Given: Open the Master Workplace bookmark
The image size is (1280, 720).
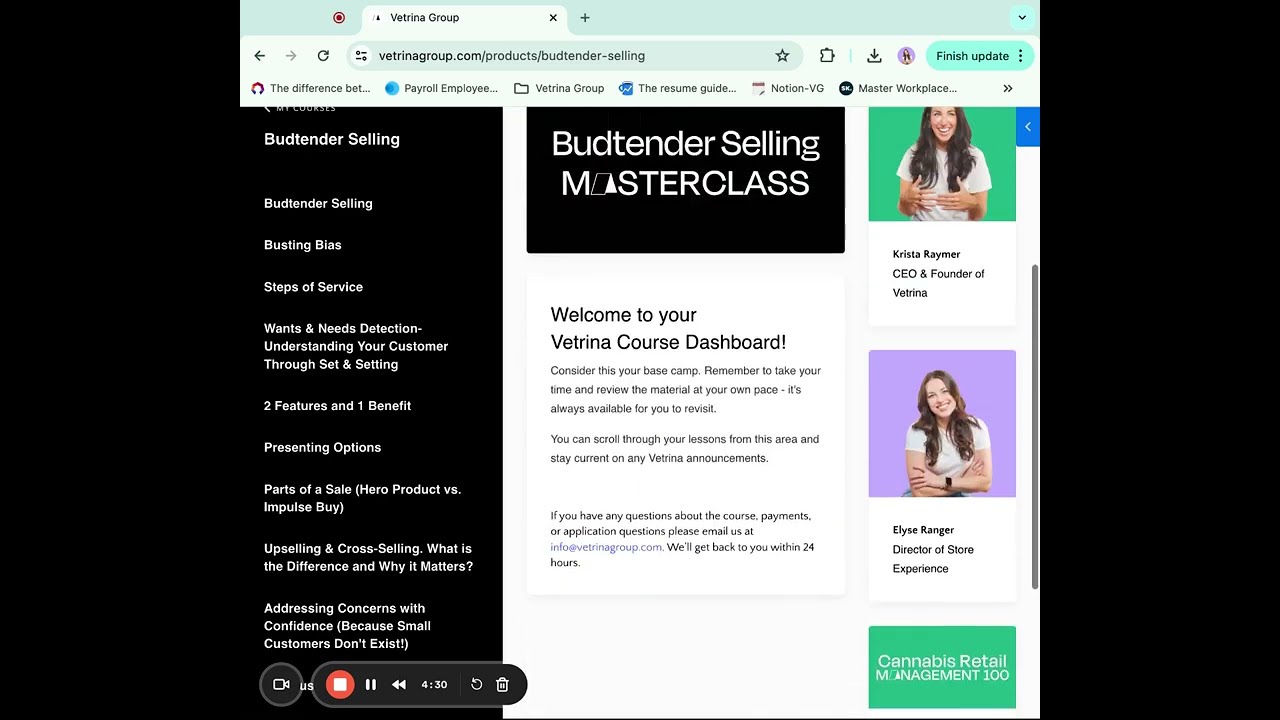Looking at the screenshot, I should tap(898, 88).
